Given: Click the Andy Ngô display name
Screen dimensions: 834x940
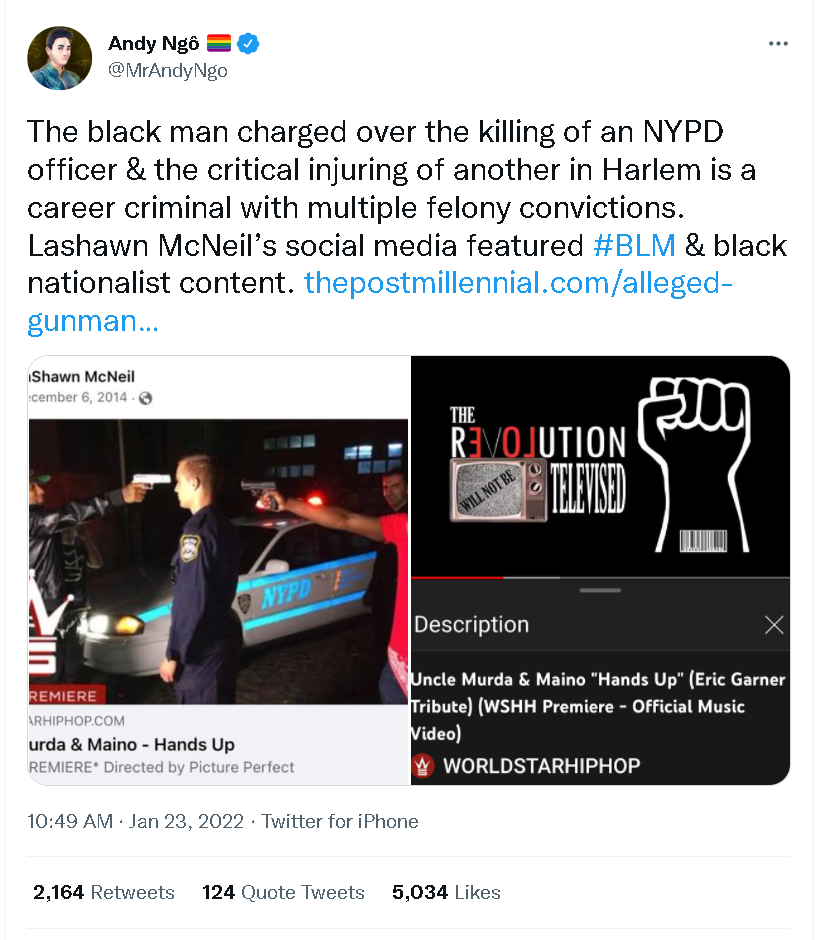Looking at the screenshot, I should (x=154, y=43).
